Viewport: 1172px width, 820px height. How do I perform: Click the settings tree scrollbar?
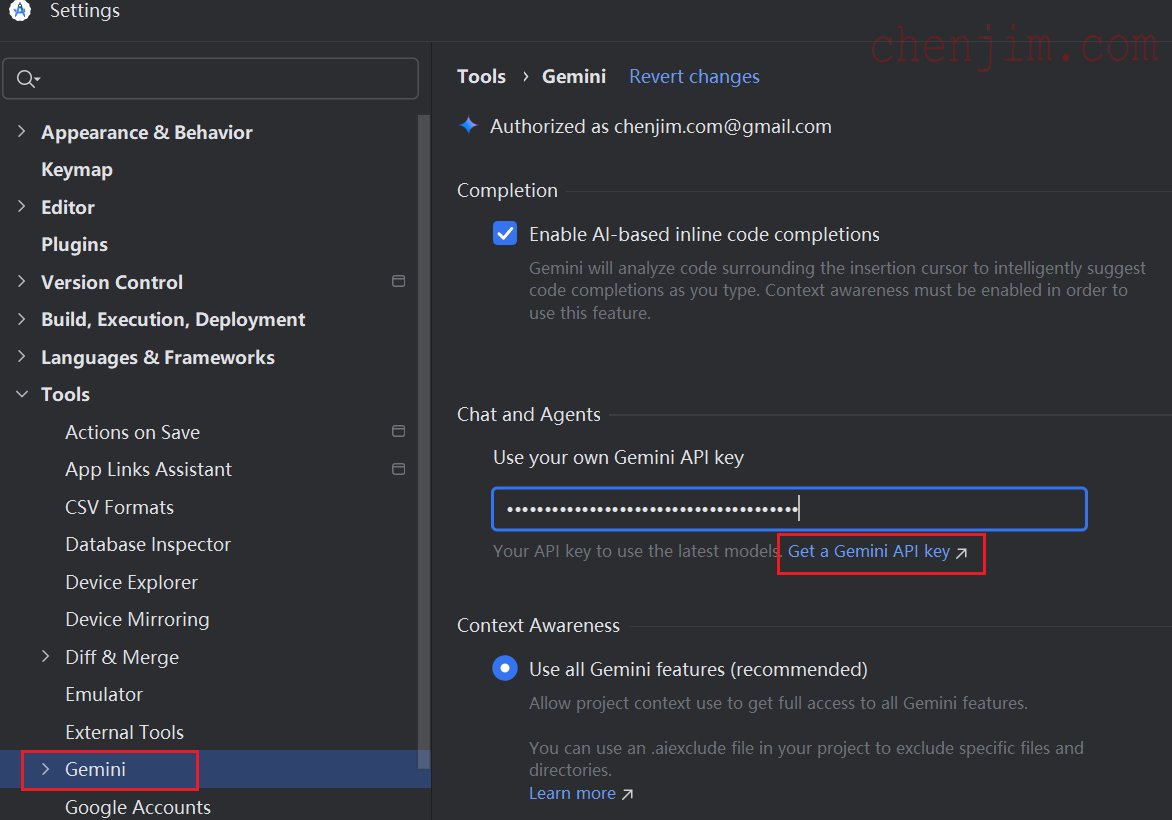424,441
